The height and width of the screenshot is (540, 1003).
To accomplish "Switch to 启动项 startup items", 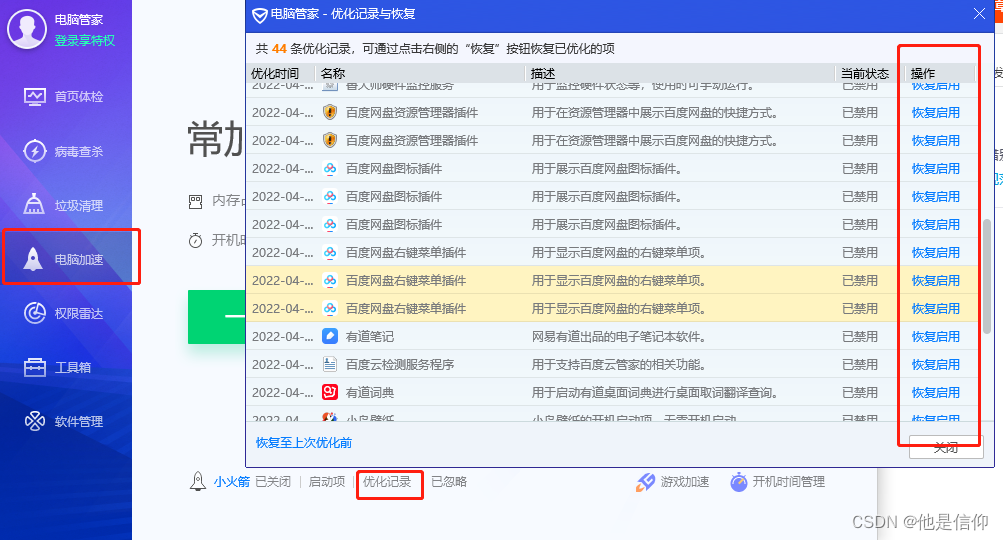I will pos(327,482).
